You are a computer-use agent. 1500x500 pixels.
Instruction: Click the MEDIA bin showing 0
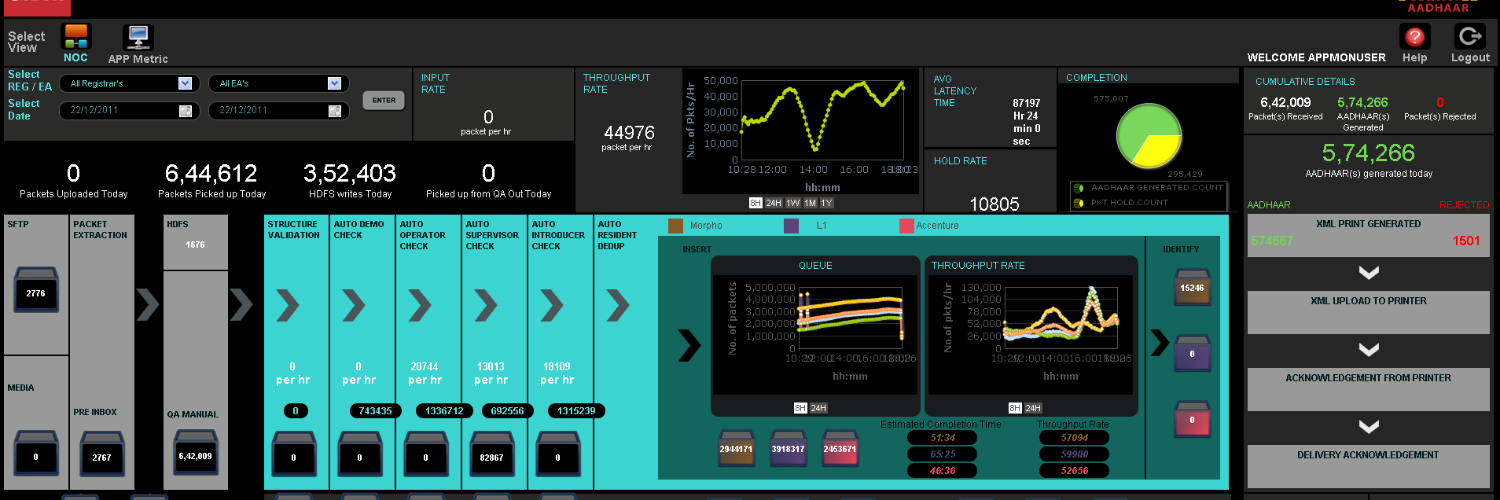35,455
